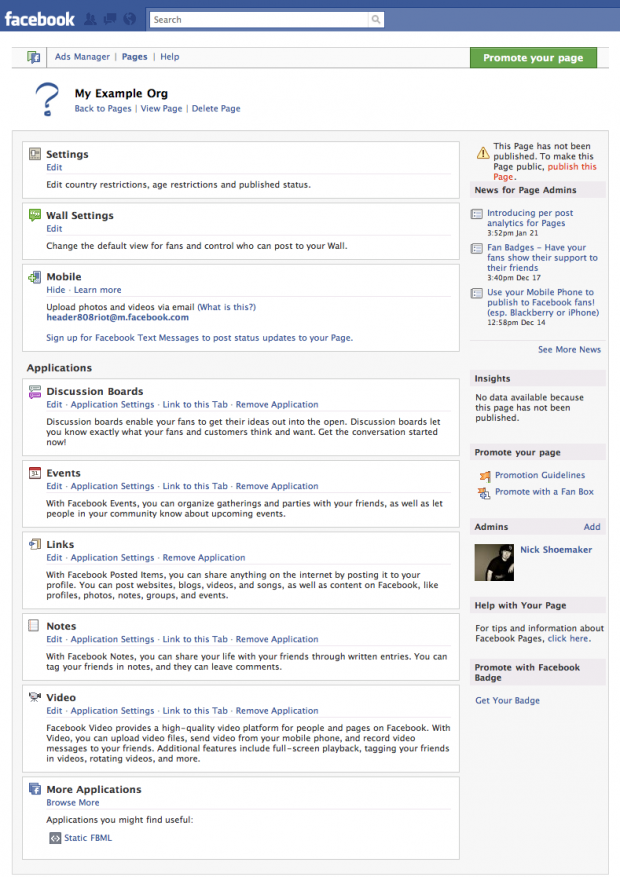This screenshot has height=877, width=620.
Task: Click the warning triangle icon
Action: 483,153
